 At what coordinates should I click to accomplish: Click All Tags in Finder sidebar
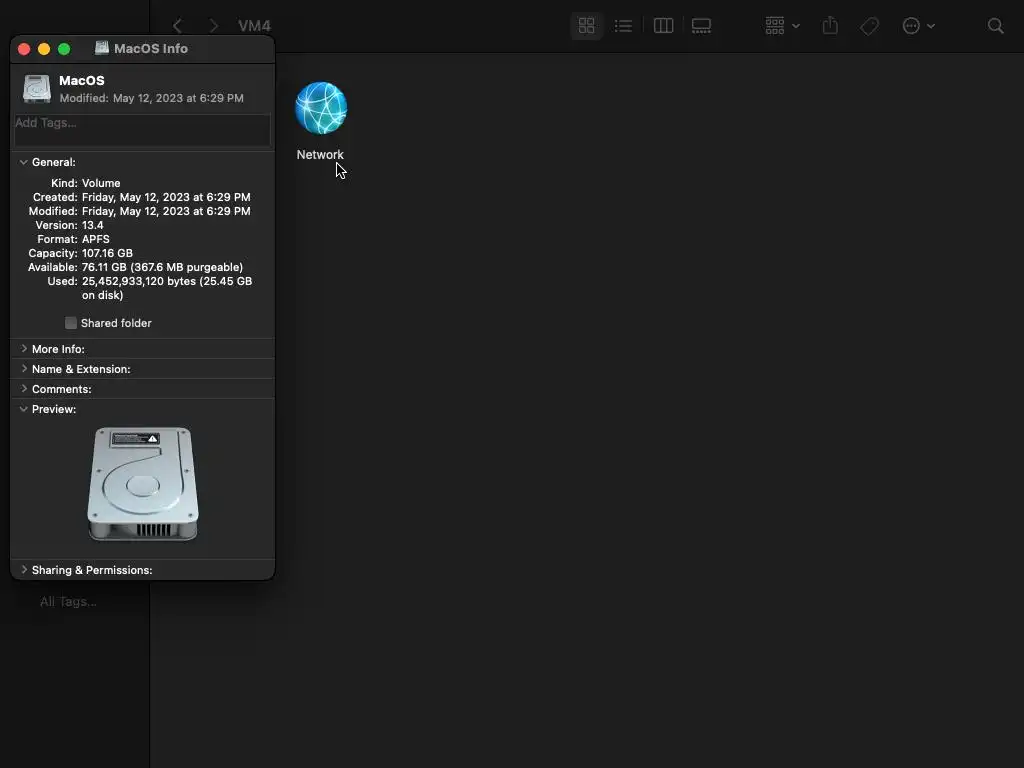(x=68, y=601)
